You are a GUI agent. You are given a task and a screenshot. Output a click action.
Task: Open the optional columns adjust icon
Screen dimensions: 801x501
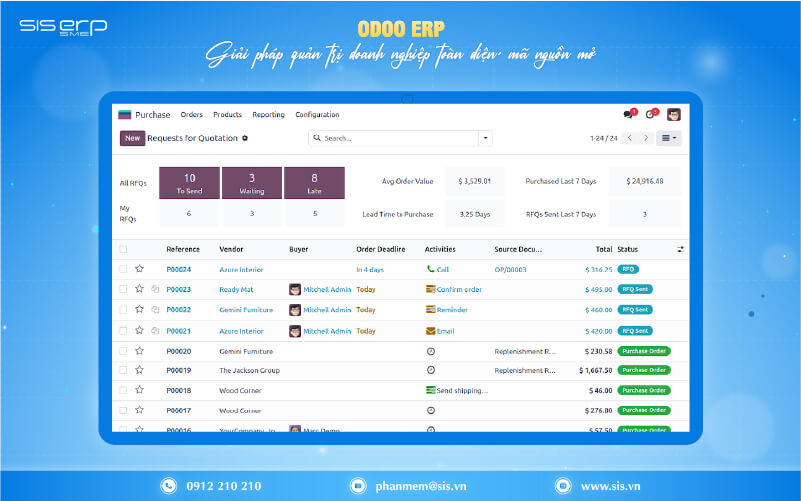click(x=680, y=249)
